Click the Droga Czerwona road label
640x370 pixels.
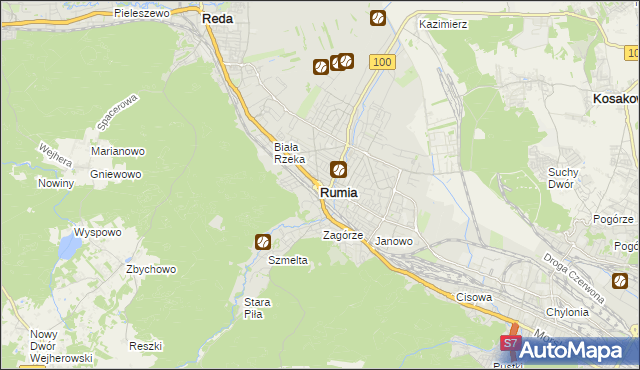[x=573, y=279]
